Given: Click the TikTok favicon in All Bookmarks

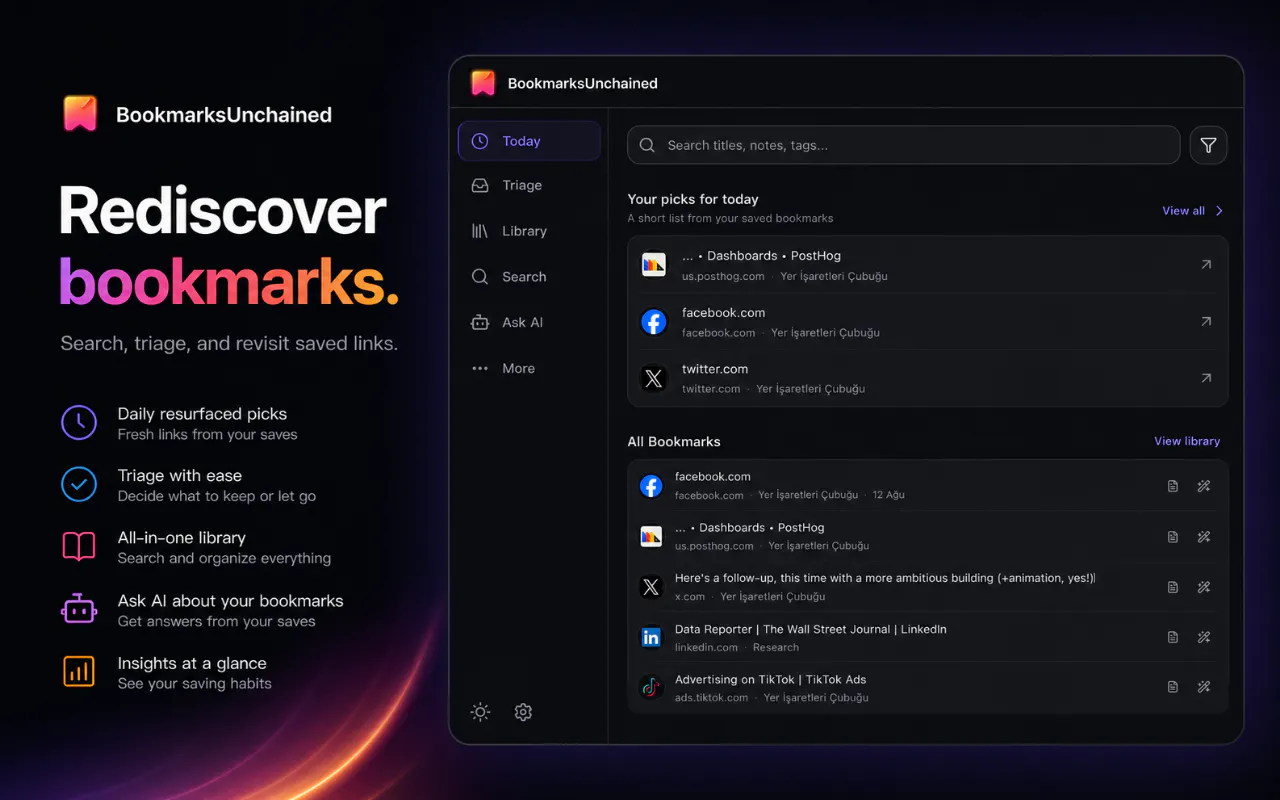Looking at the screenshot, I should pos(651,687).
